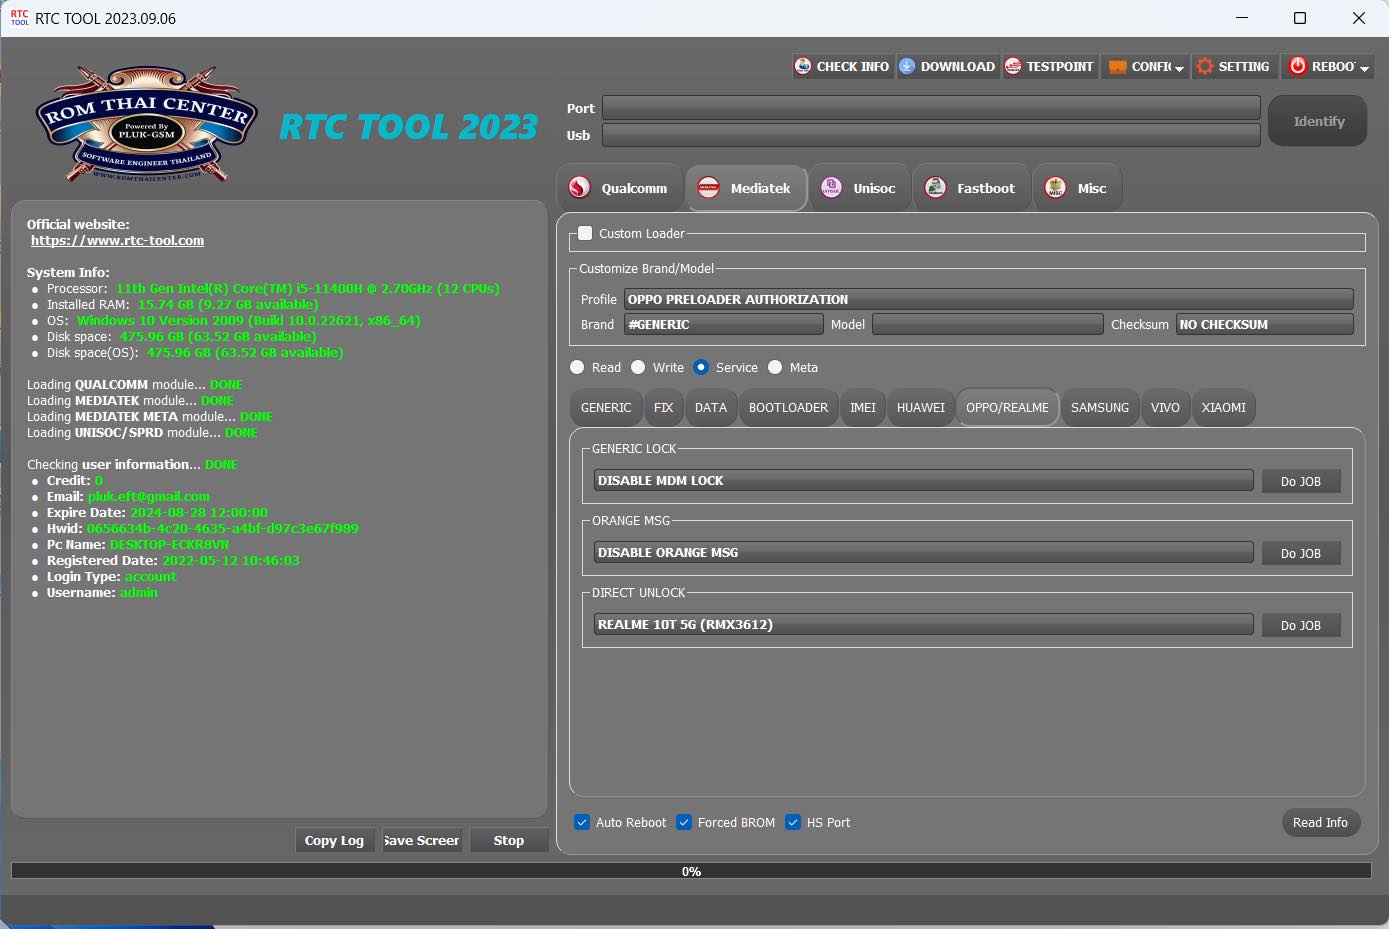Click the SETTING gear icon
The width and height of the screenshot is (1389, 929).
pyautogui.click(x=1205, y=66)
